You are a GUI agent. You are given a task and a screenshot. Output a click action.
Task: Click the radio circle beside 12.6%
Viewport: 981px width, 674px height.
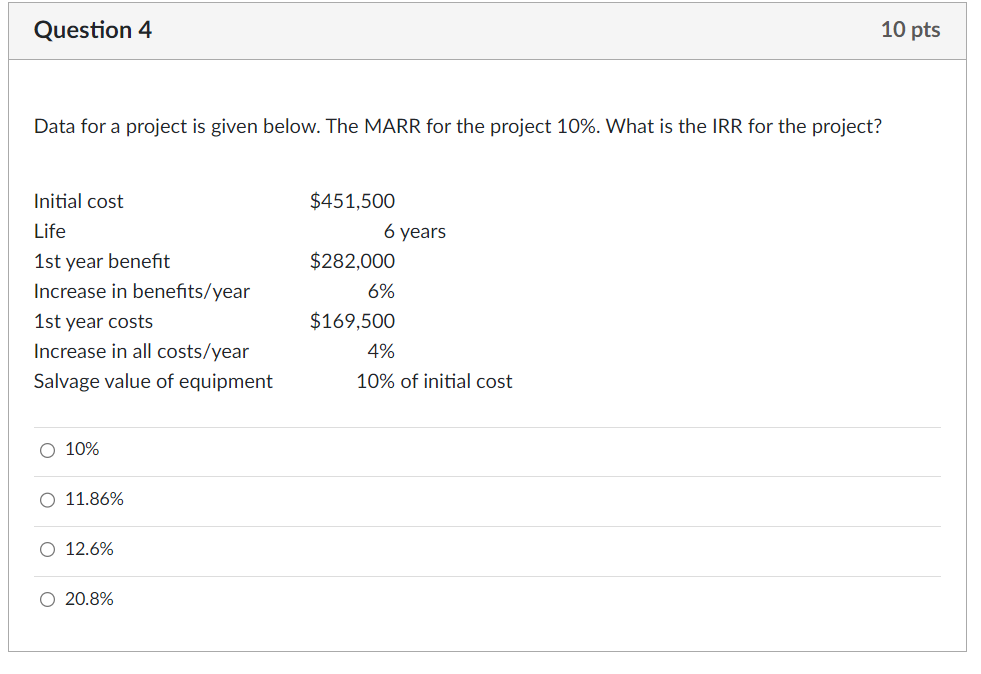pos(47,549)
